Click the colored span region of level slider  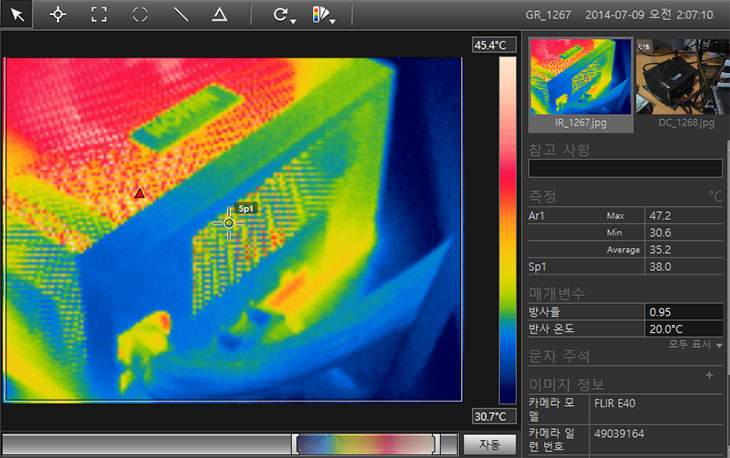coord(365,444)
